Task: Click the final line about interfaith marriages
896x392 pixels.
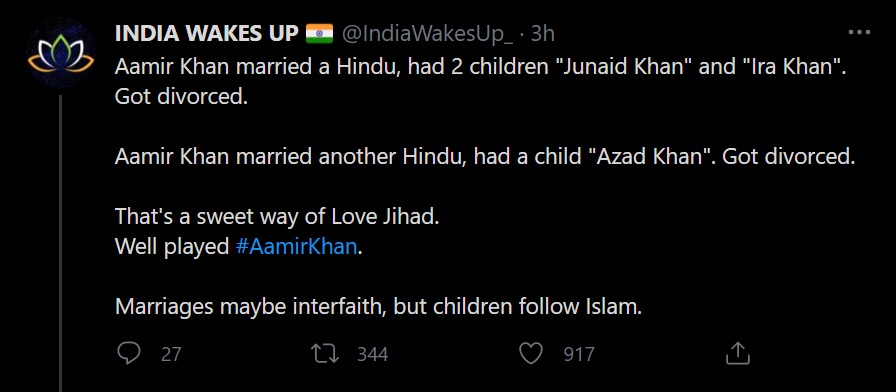Action: click(378, 307)
